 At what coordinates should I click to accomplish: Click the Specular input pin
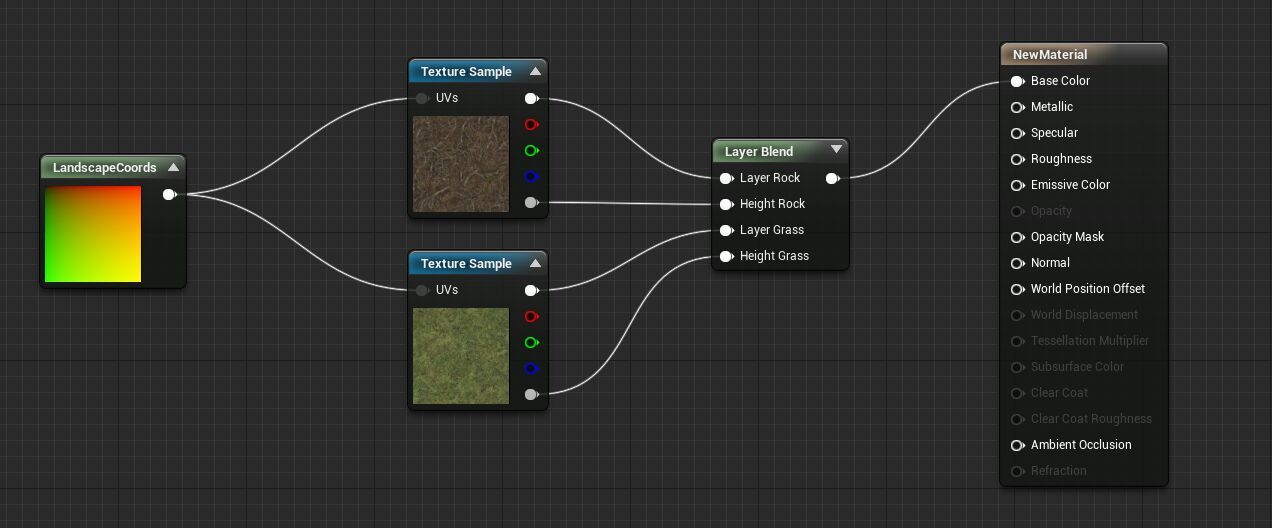click(1018, 133)
